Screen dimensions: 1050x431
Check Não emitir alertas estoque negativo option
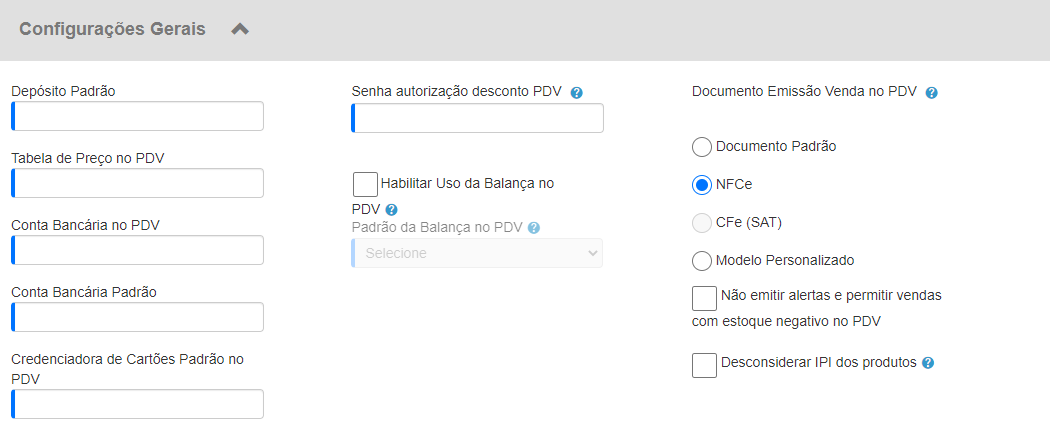point(704,298)
